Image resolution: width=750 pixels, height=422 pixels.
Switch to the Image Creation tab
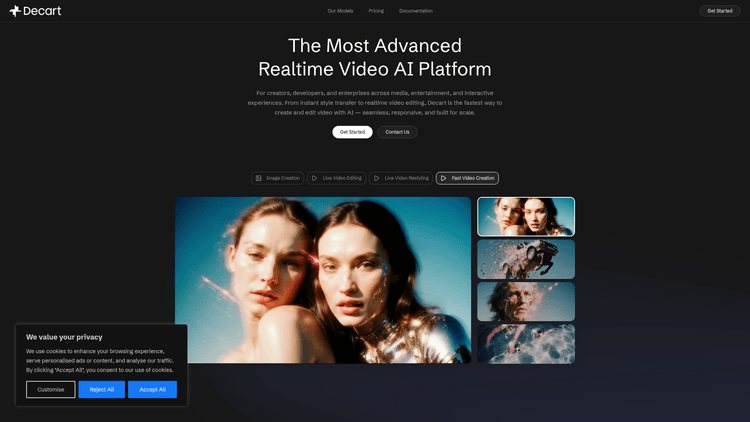277,178
